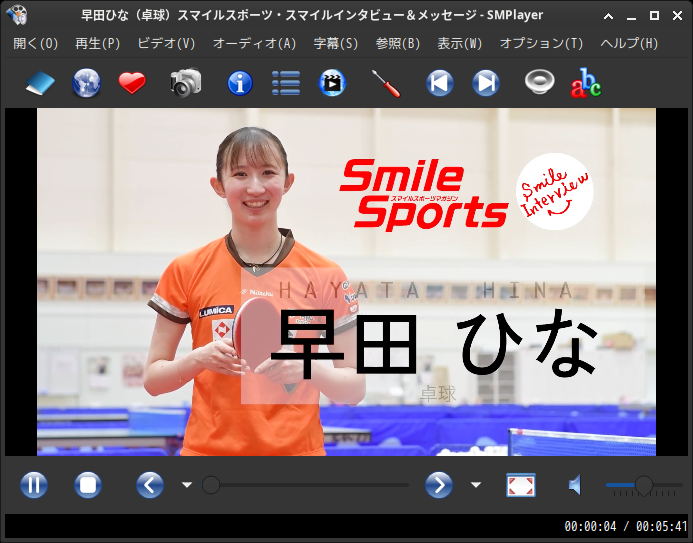The height and width of the screenshot is (543, 693).
Task: Click the video display area
Action: point(346,282)
